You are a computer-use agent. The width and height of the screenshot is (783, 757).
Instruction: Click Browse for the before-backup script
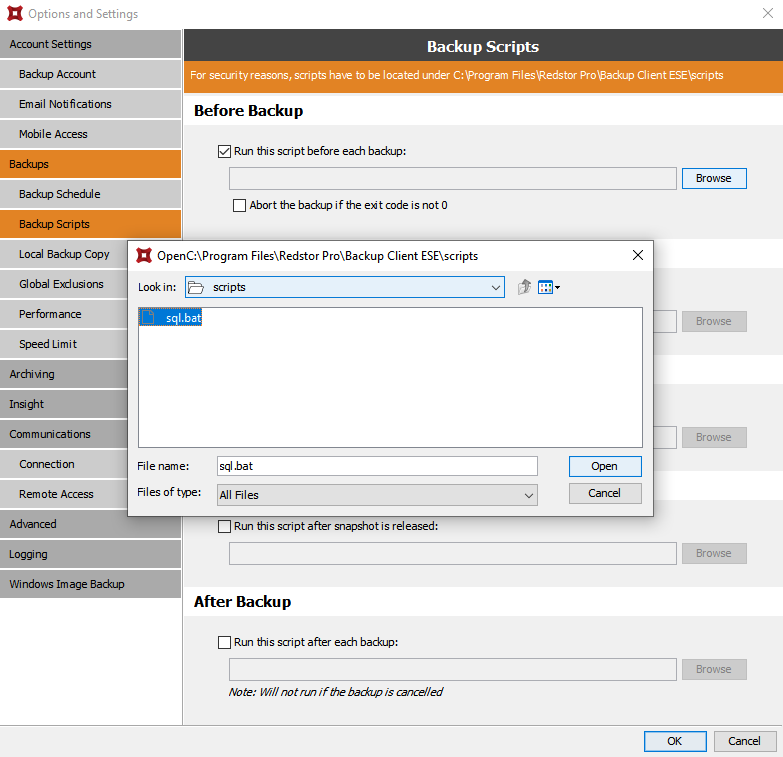[714, 178]
